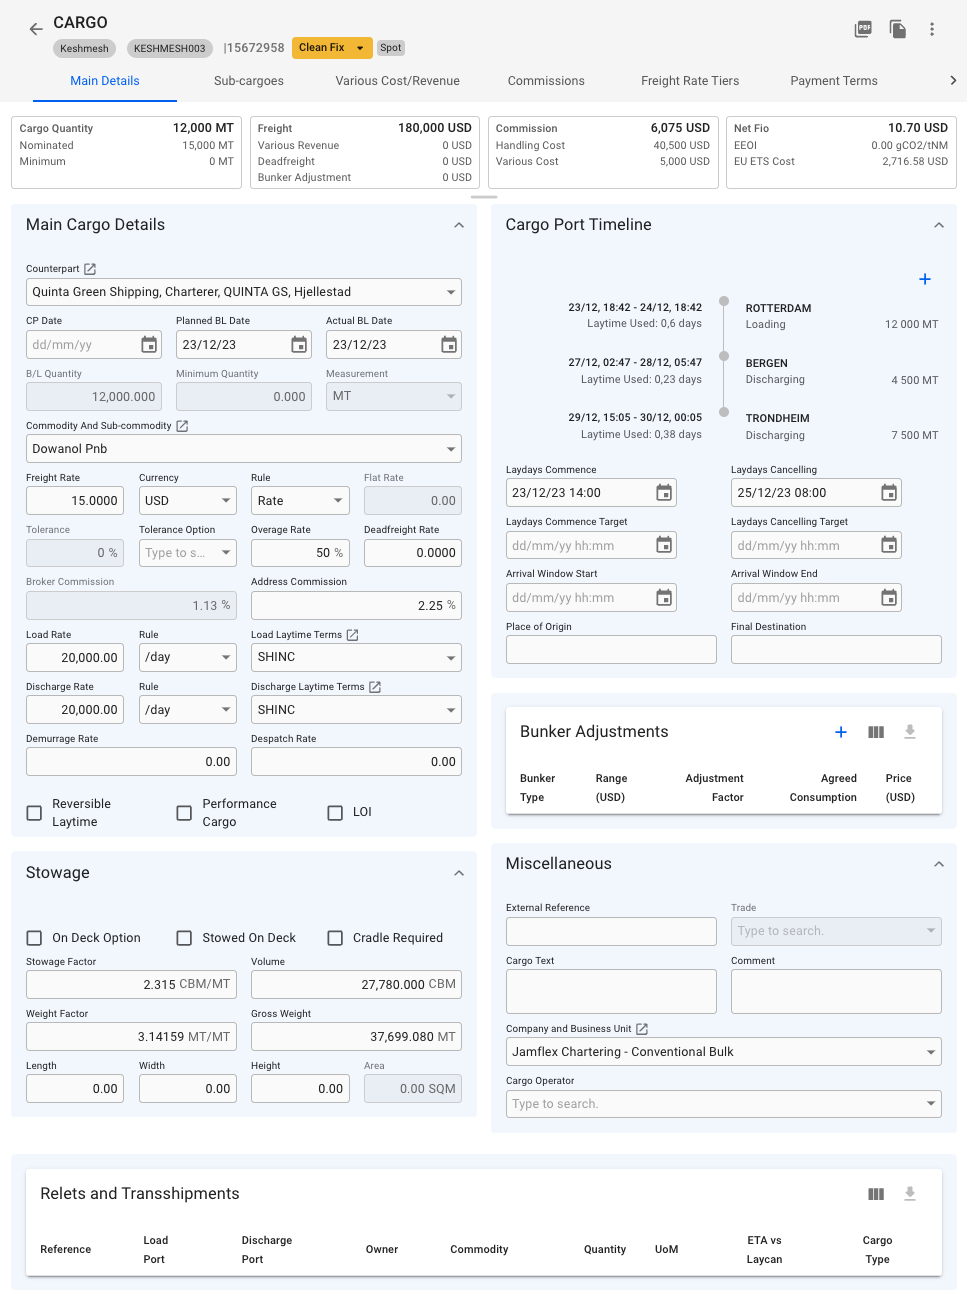Image resolution: width=967 pixels, height=1296 pixels.
Task: Export the cargo as PDF
Action: click(x=863, y=29)
